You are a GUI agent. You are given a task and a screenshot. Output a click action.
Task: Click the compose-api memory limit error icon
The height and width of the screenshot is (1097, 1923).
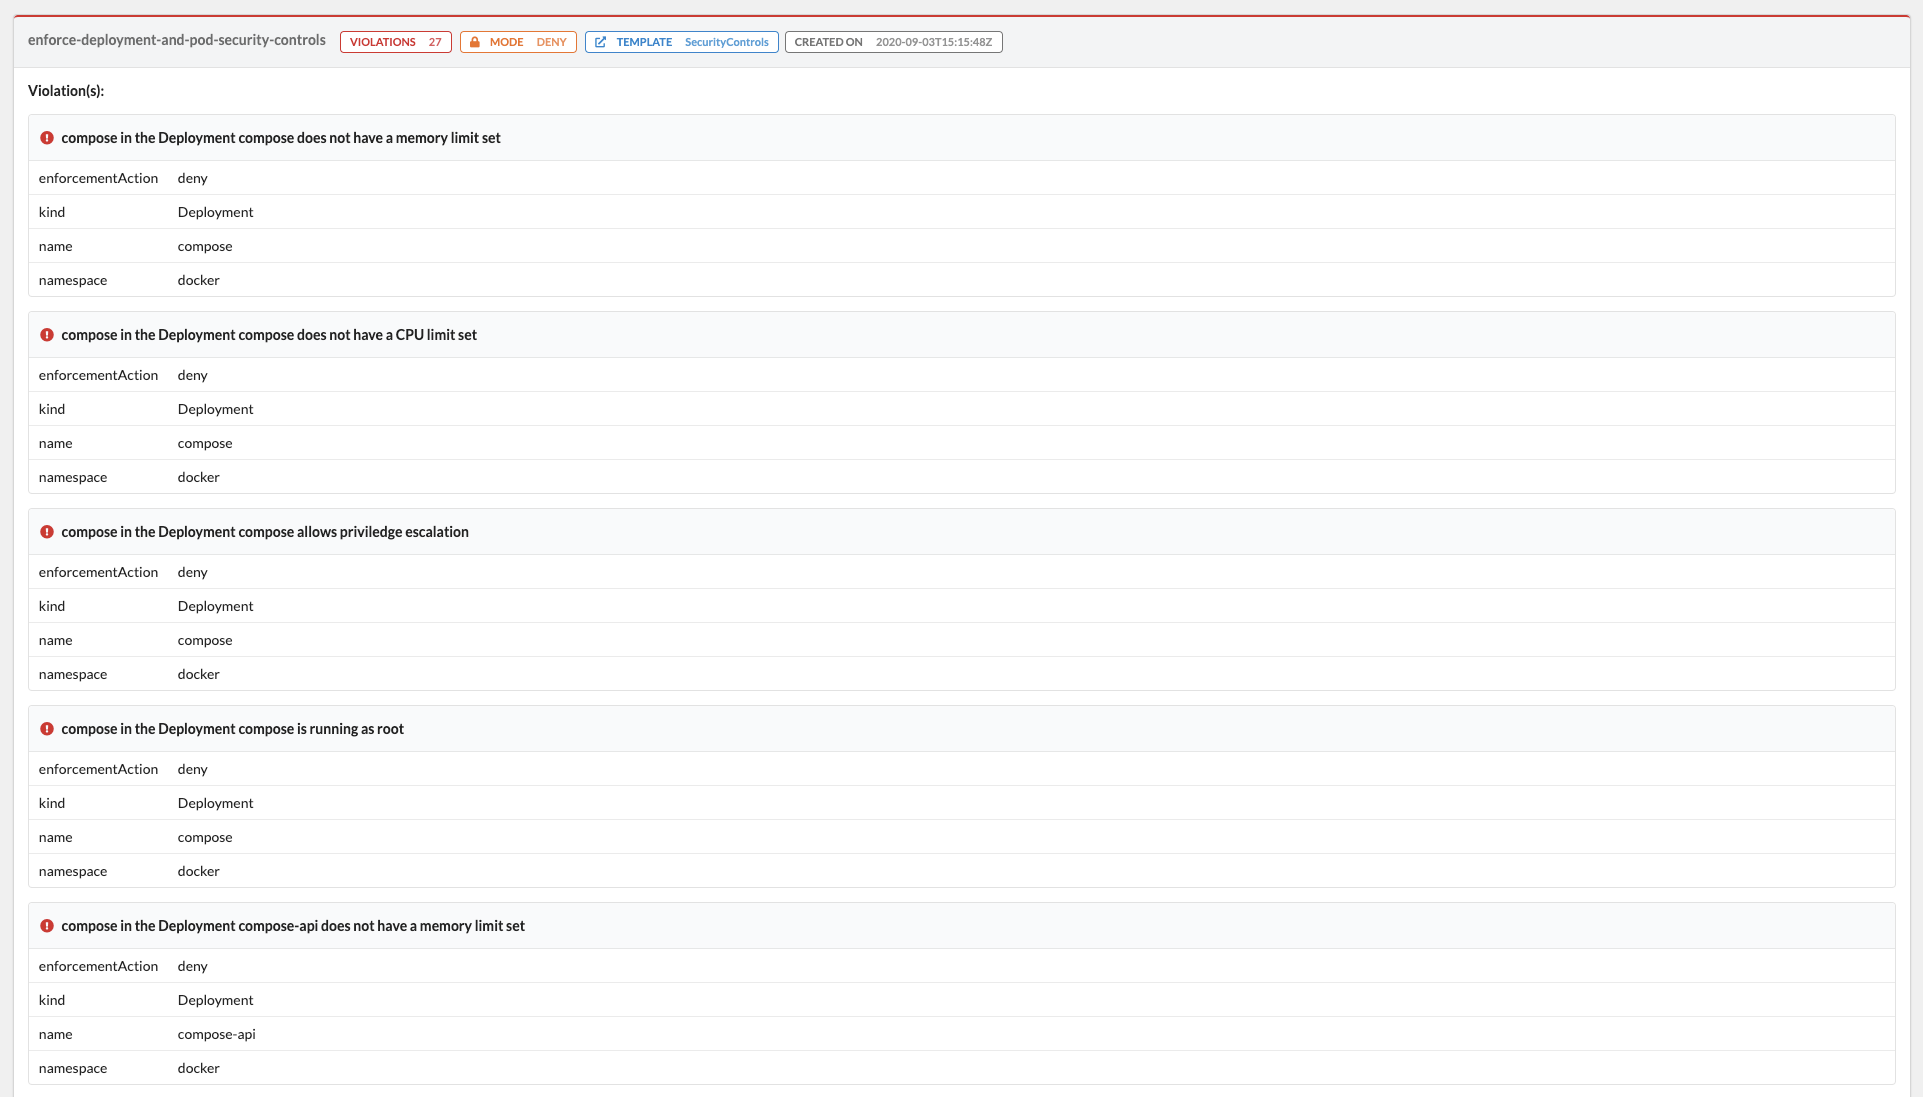[47, 926]
